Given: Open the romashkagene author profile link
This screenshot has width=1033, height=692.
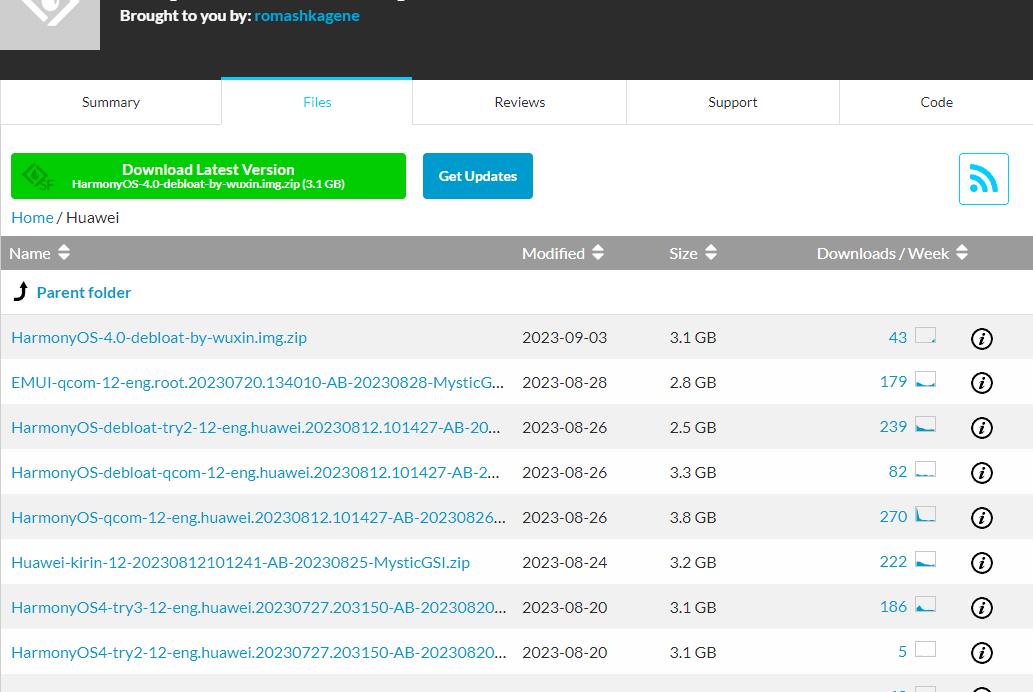Looking at the screenshot, I should [x=307, y=16].
